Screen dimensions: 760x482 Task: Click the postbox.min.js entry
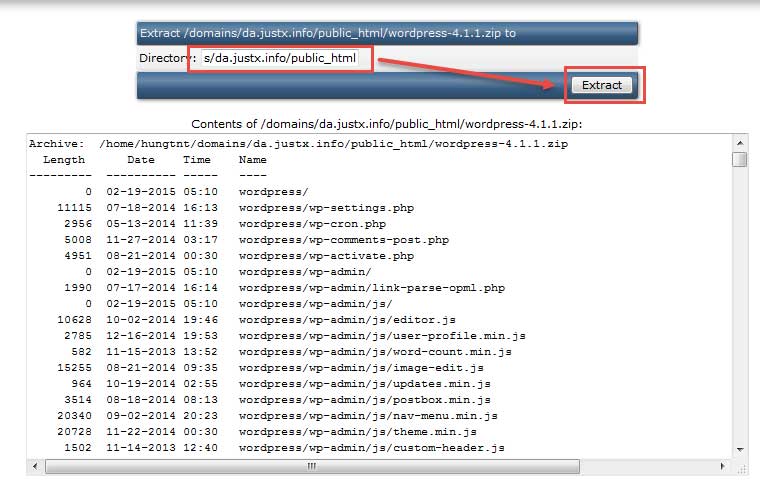pos(364,400)
